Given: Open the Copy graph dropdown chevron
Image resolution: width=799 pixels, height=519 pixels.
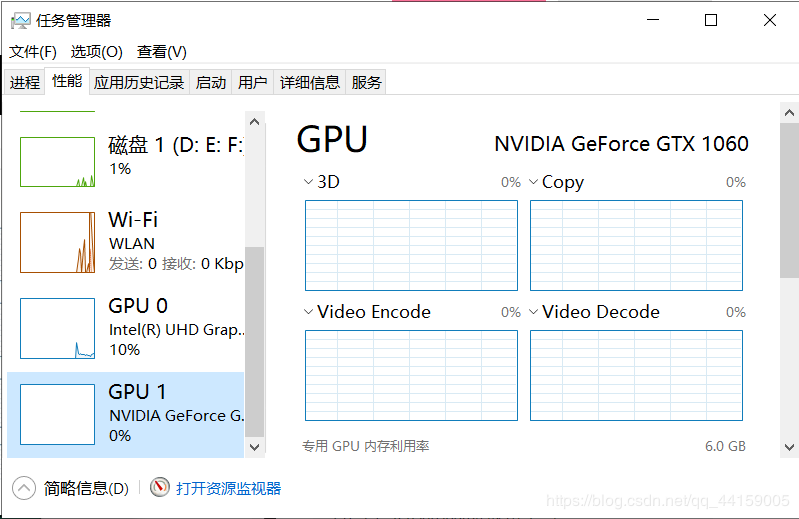Looking at the screenshot, I should coord(533,182).
